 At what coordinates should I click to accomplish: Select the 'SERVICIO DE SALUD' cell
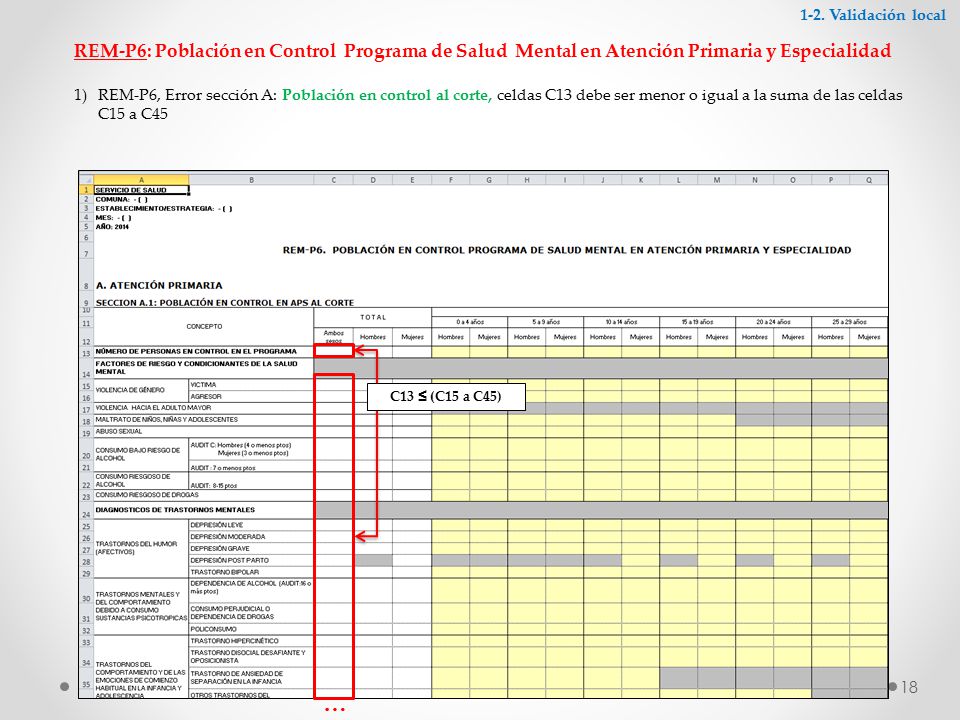click(x=141, y=190)
